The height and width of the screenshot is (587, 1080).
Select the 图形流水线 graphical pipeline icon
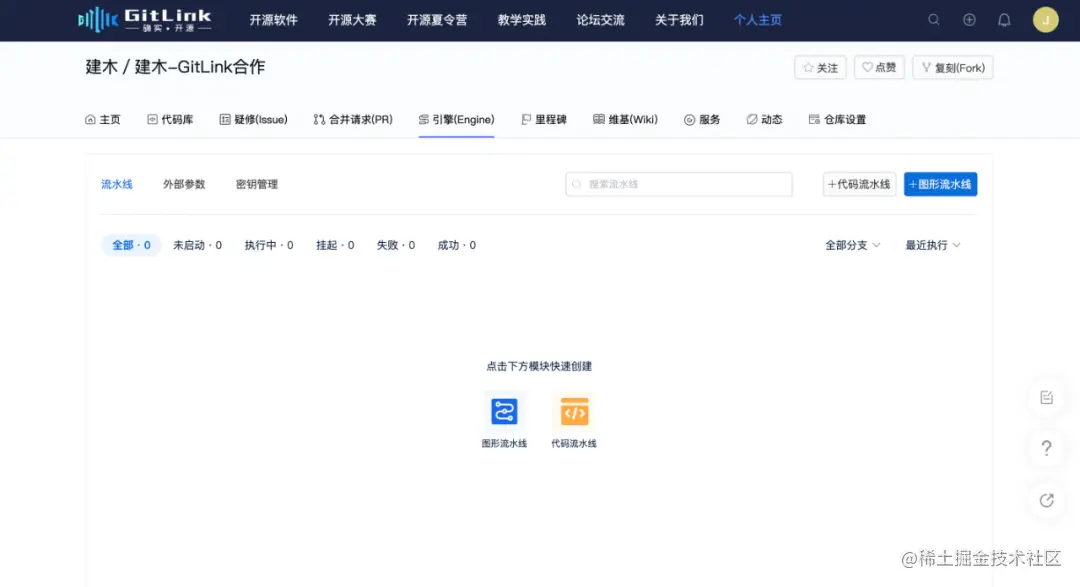(x=504, y=412)
